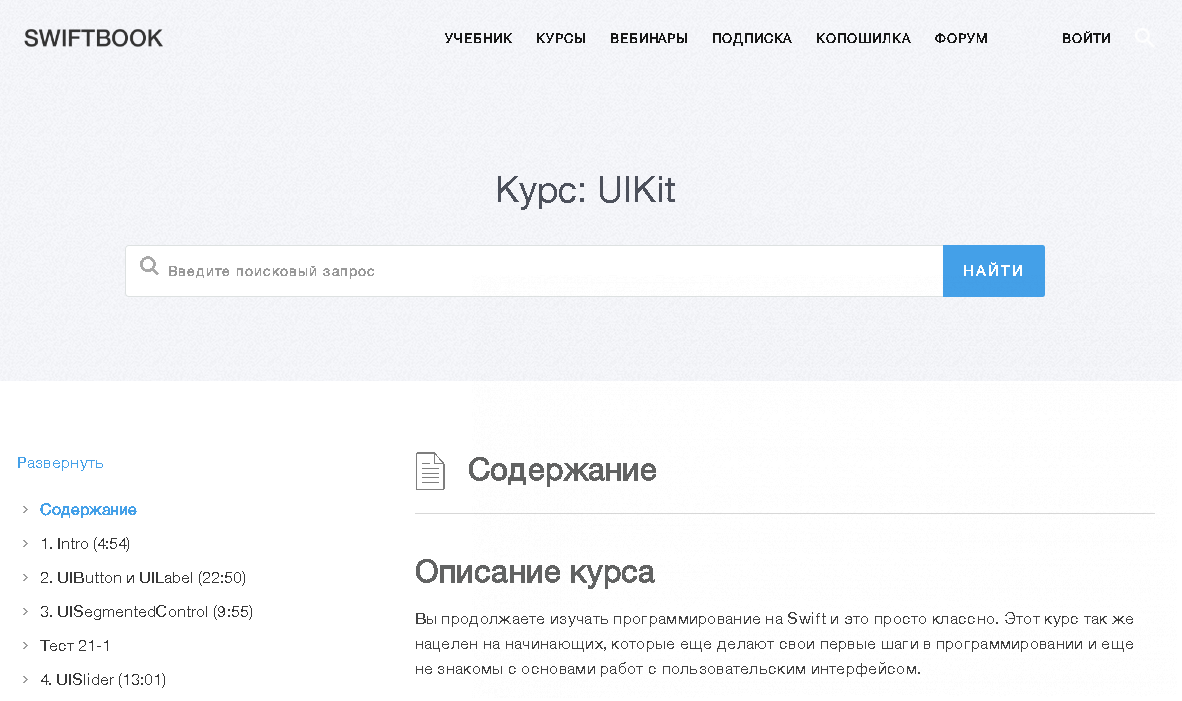The width and height of the screenshot is (1182, 701).
Task: Click the Развернуть link in sidebar
Action: pyautogui.click(x=60, y=463)
